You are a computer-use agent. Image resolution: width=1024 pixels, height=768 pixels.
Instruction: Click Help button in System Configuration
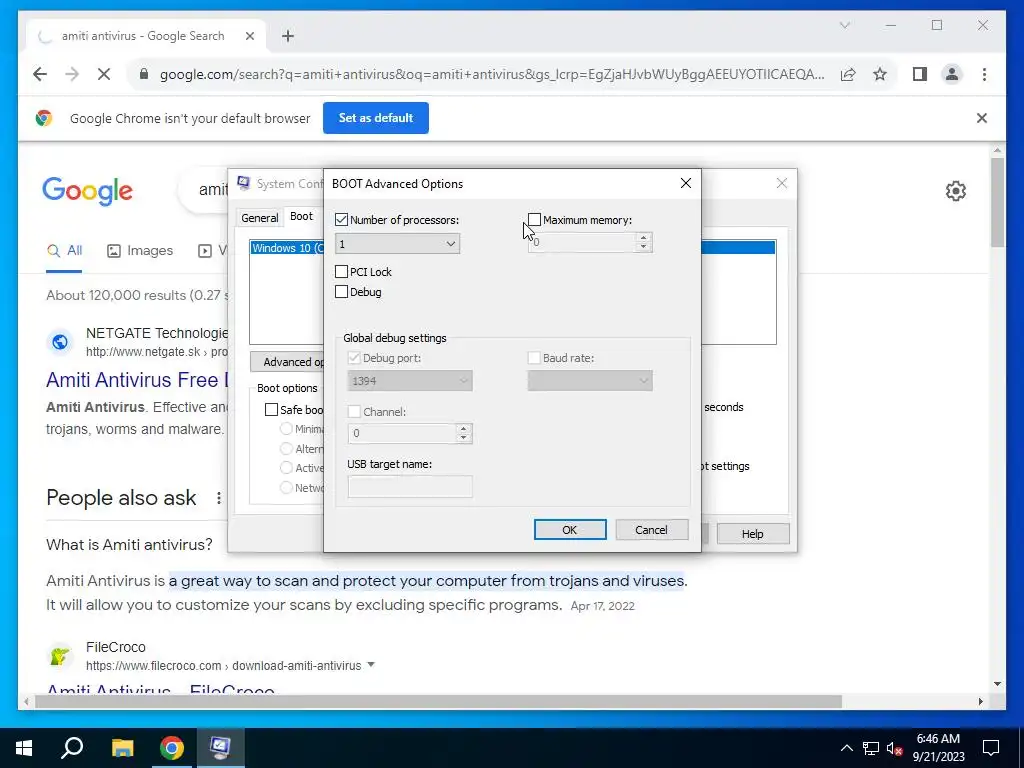click(x=752, y=534)
